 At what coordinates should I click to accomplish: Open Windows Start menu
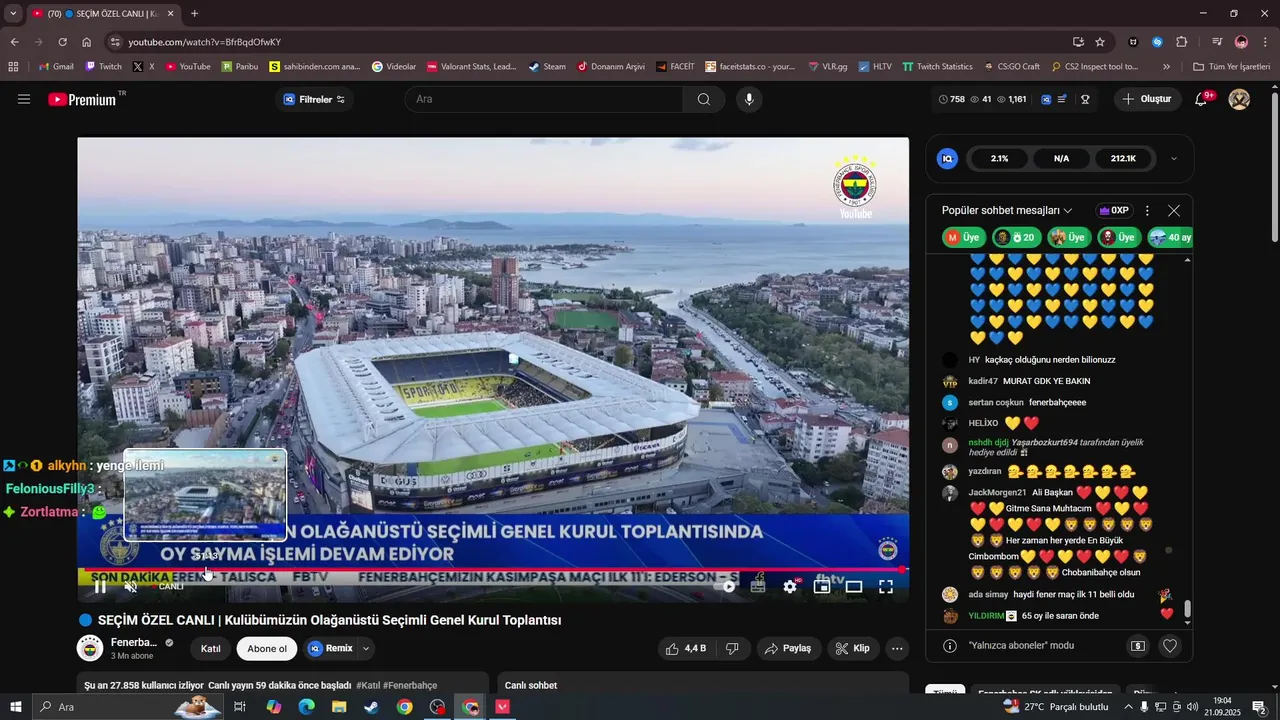[16, 707]
